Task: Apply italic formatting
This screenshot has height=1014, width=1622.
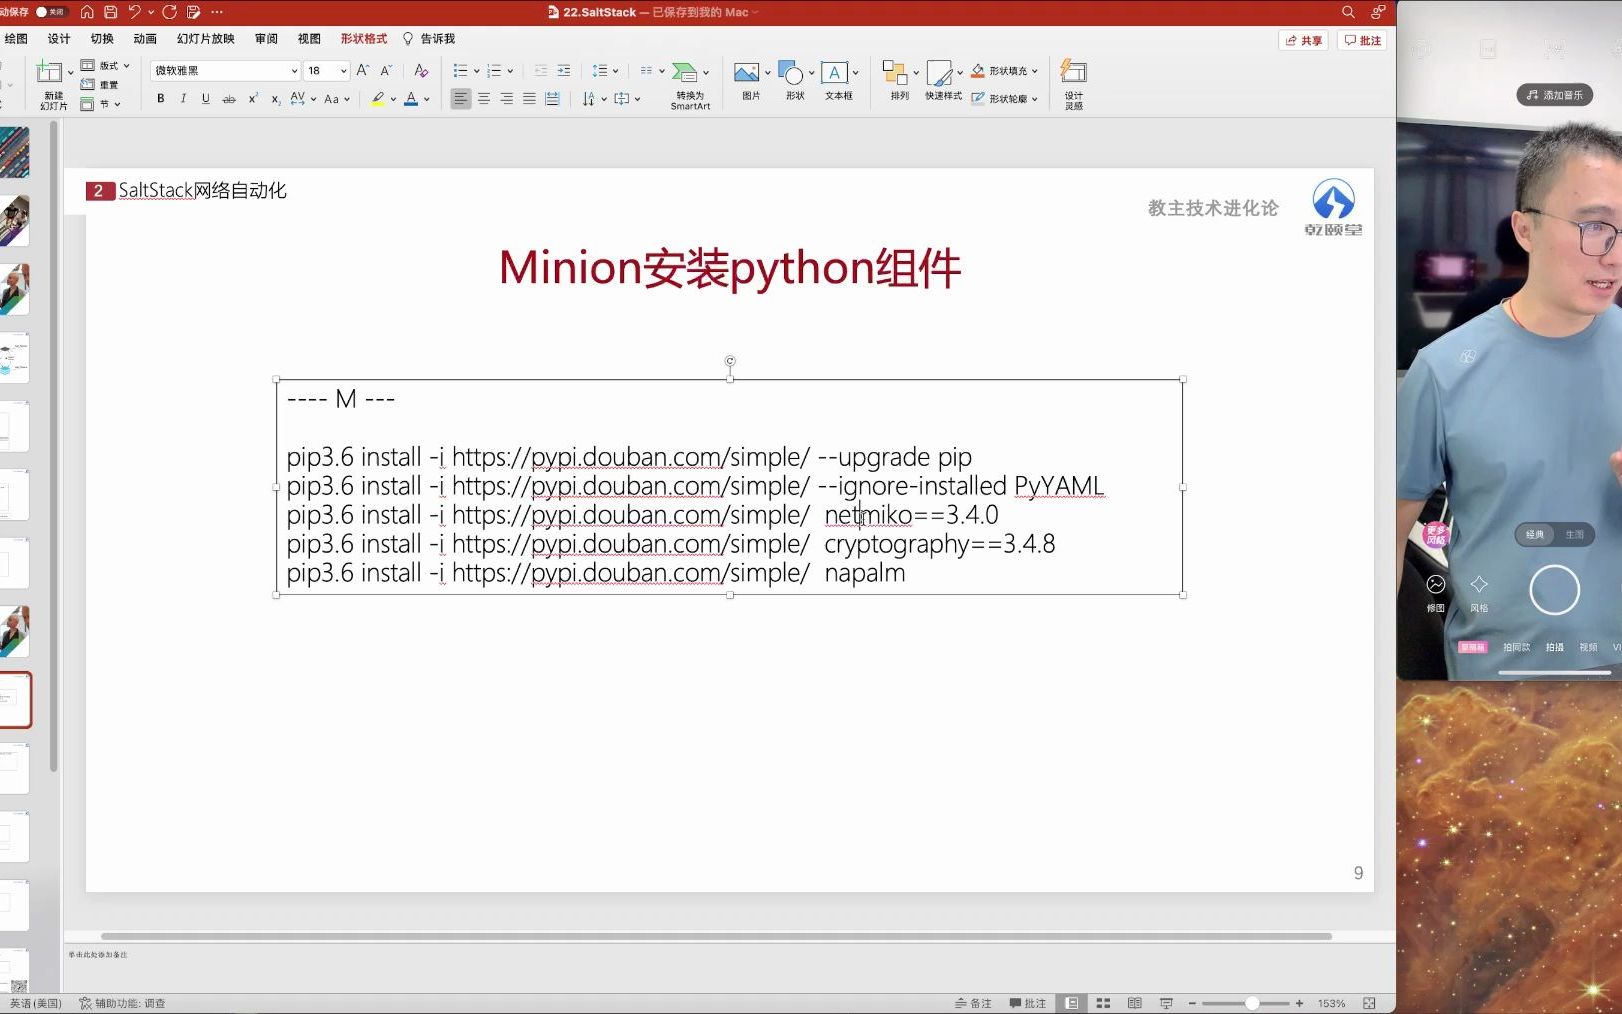Action: pyautogui.click(x=183, y=99)
